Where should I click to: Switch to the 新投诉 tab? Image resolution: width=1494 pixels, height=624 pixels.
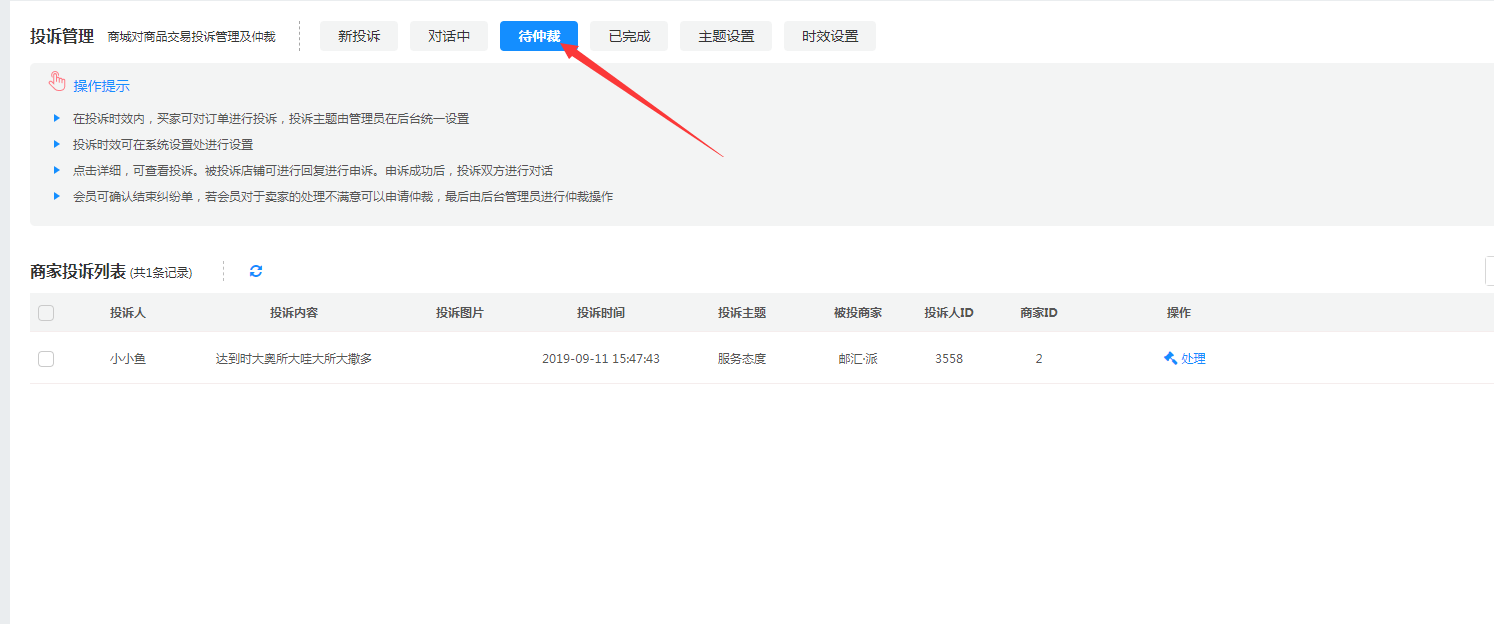coord(358,36)
